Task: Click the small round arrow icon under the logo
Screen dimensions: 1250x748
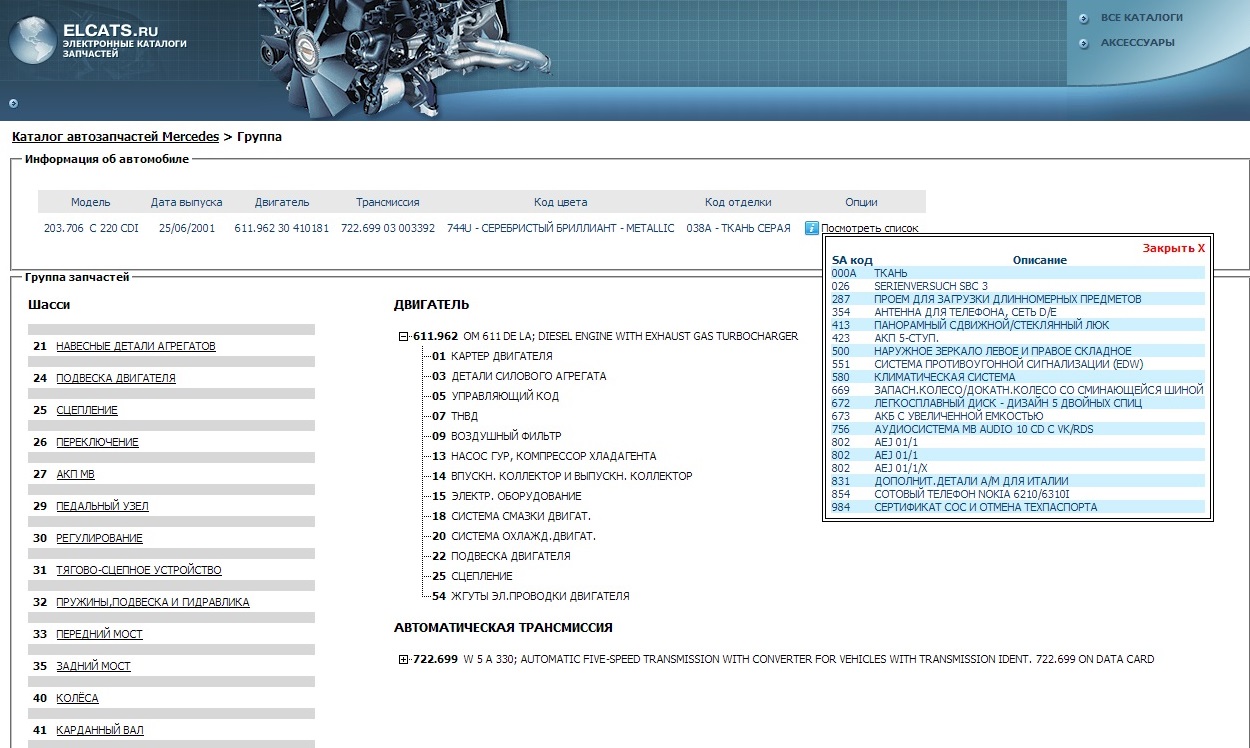Action: pyautogui.click(x=13, y=102)
